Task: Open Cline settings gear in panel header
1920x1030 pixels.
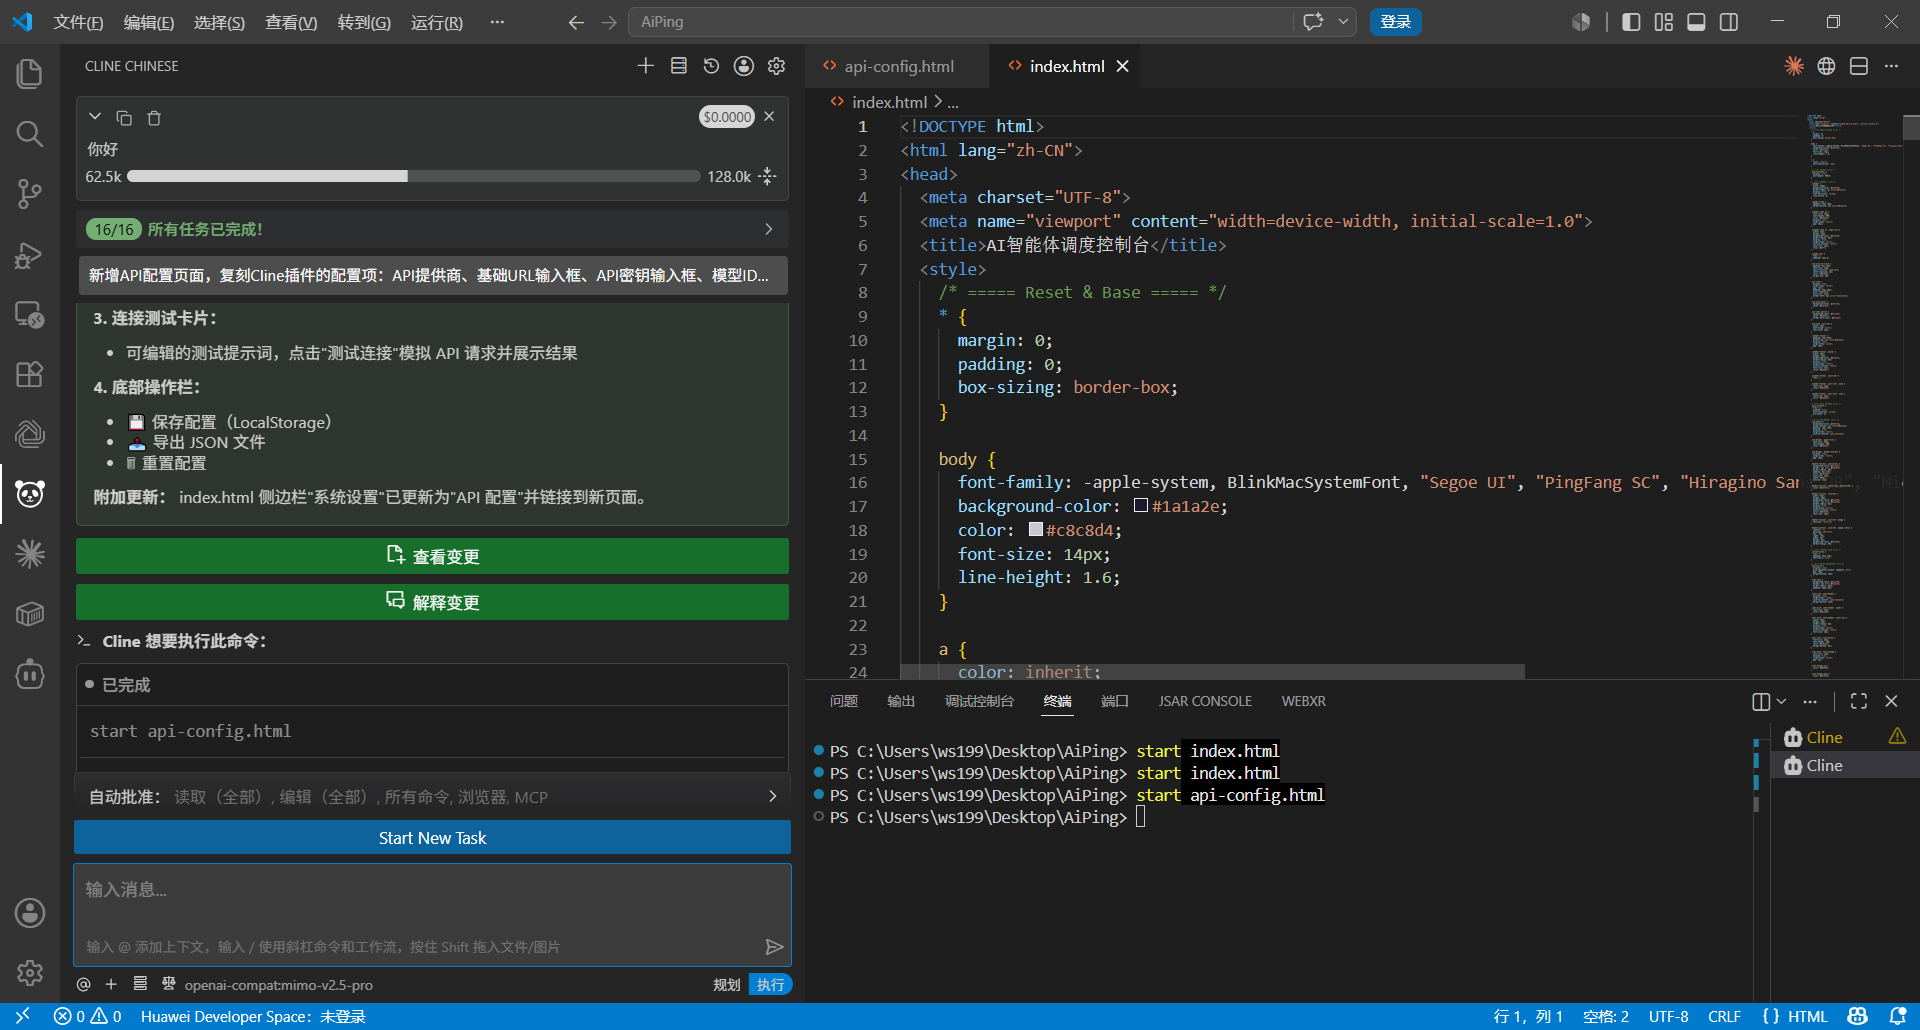Action: pos(776,66)
